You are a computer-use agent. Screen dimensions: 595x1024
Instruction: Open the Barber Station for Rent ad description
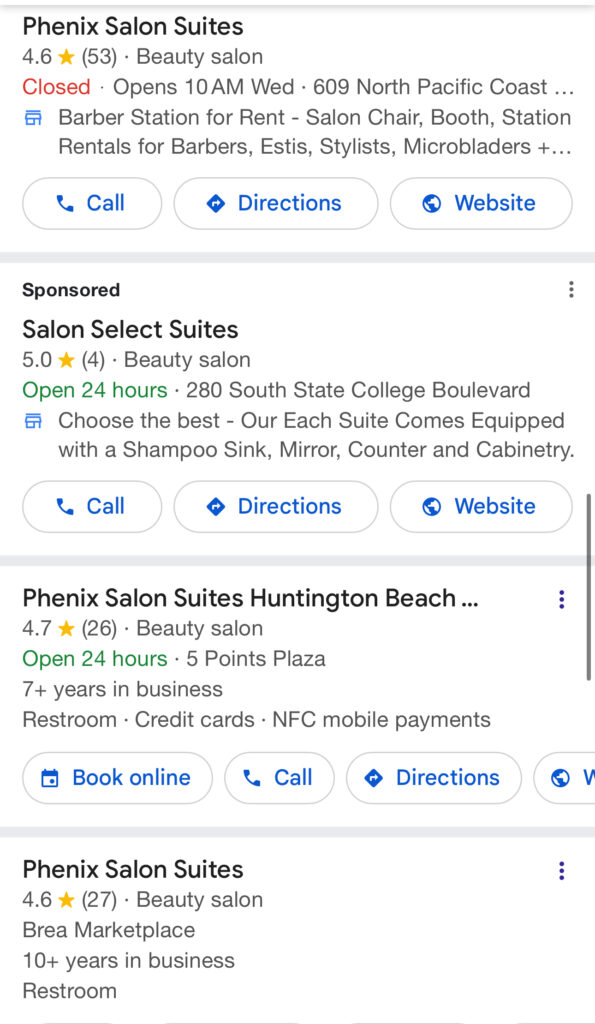[314, 132]
